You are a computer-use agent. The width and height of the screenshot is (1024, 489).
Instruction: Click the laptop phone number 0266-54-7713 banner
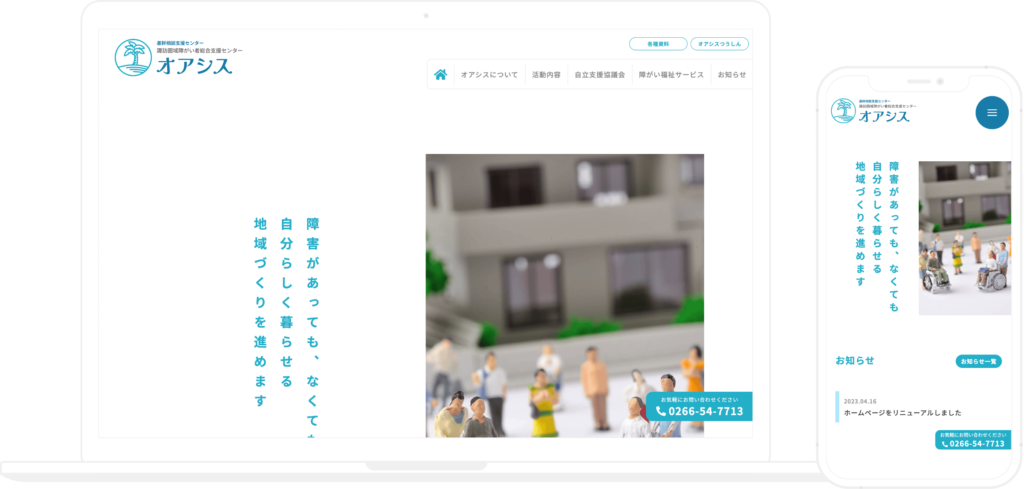[x=699, y=406]
